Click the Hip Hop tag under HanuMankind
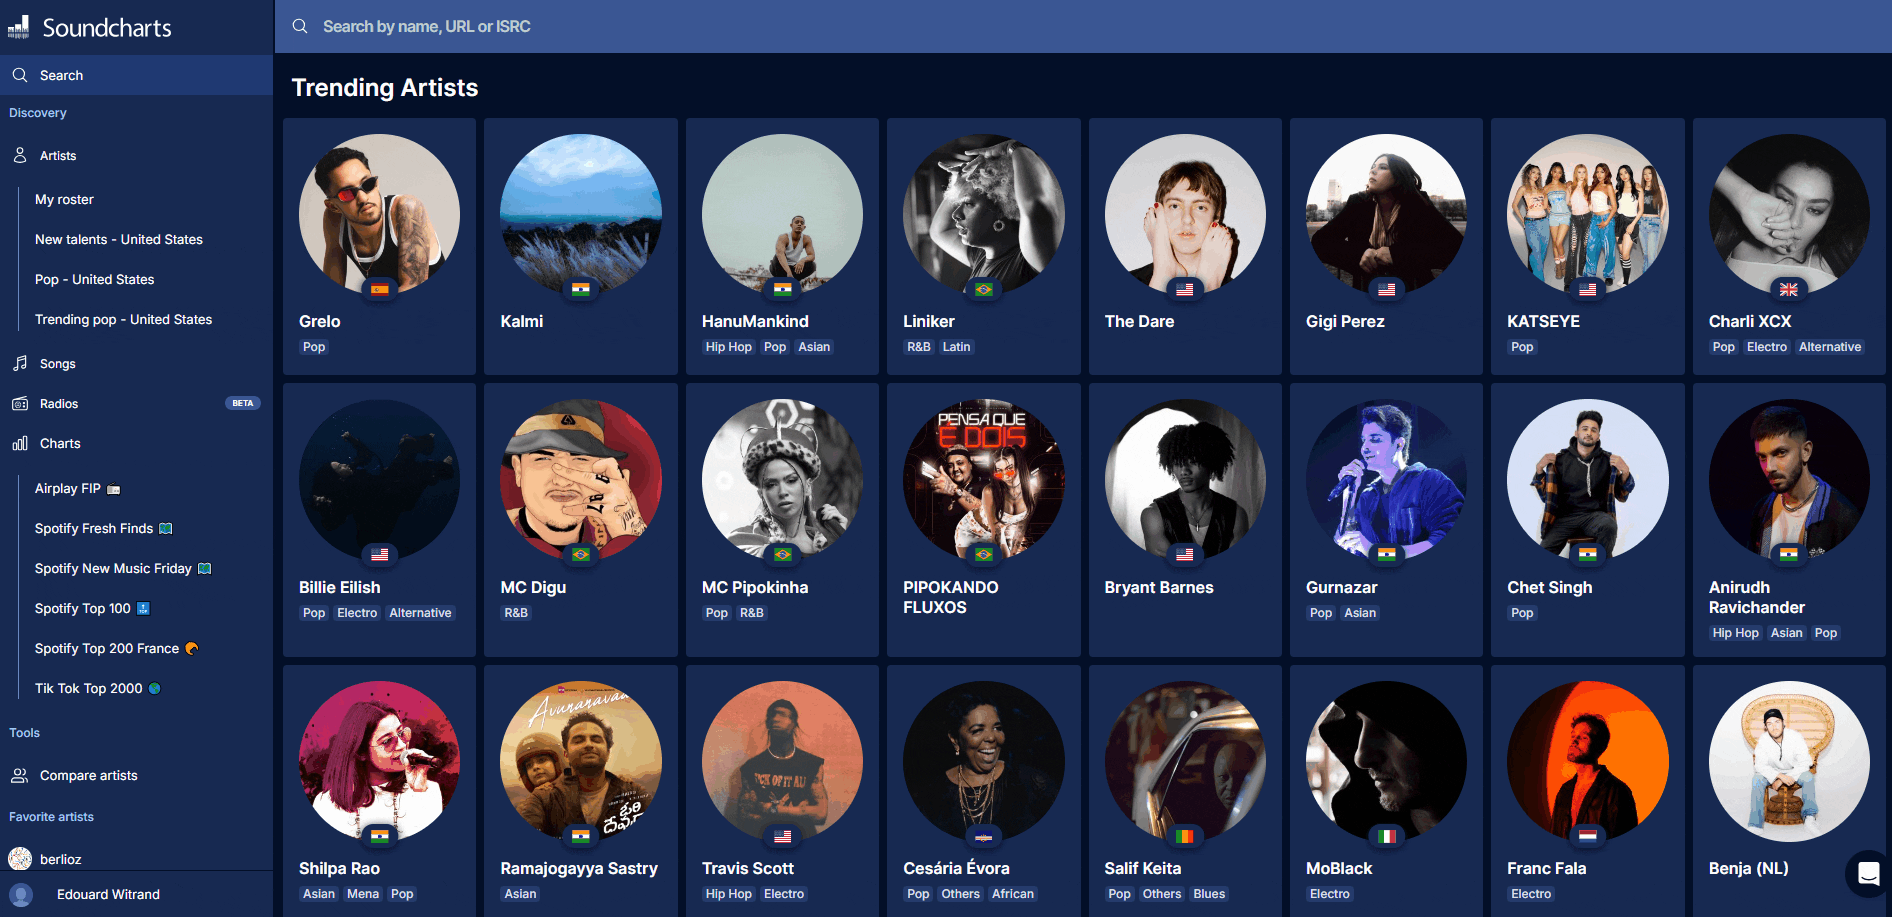 click(728, 347)
